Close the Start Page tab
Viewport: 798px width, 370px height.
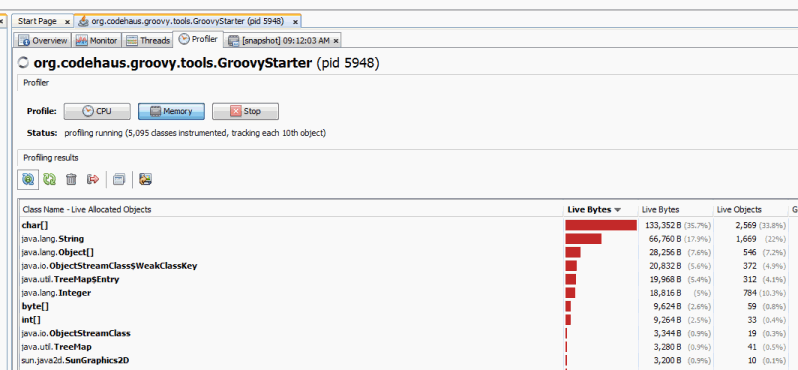pyautogui.click(x=67, y=22)
